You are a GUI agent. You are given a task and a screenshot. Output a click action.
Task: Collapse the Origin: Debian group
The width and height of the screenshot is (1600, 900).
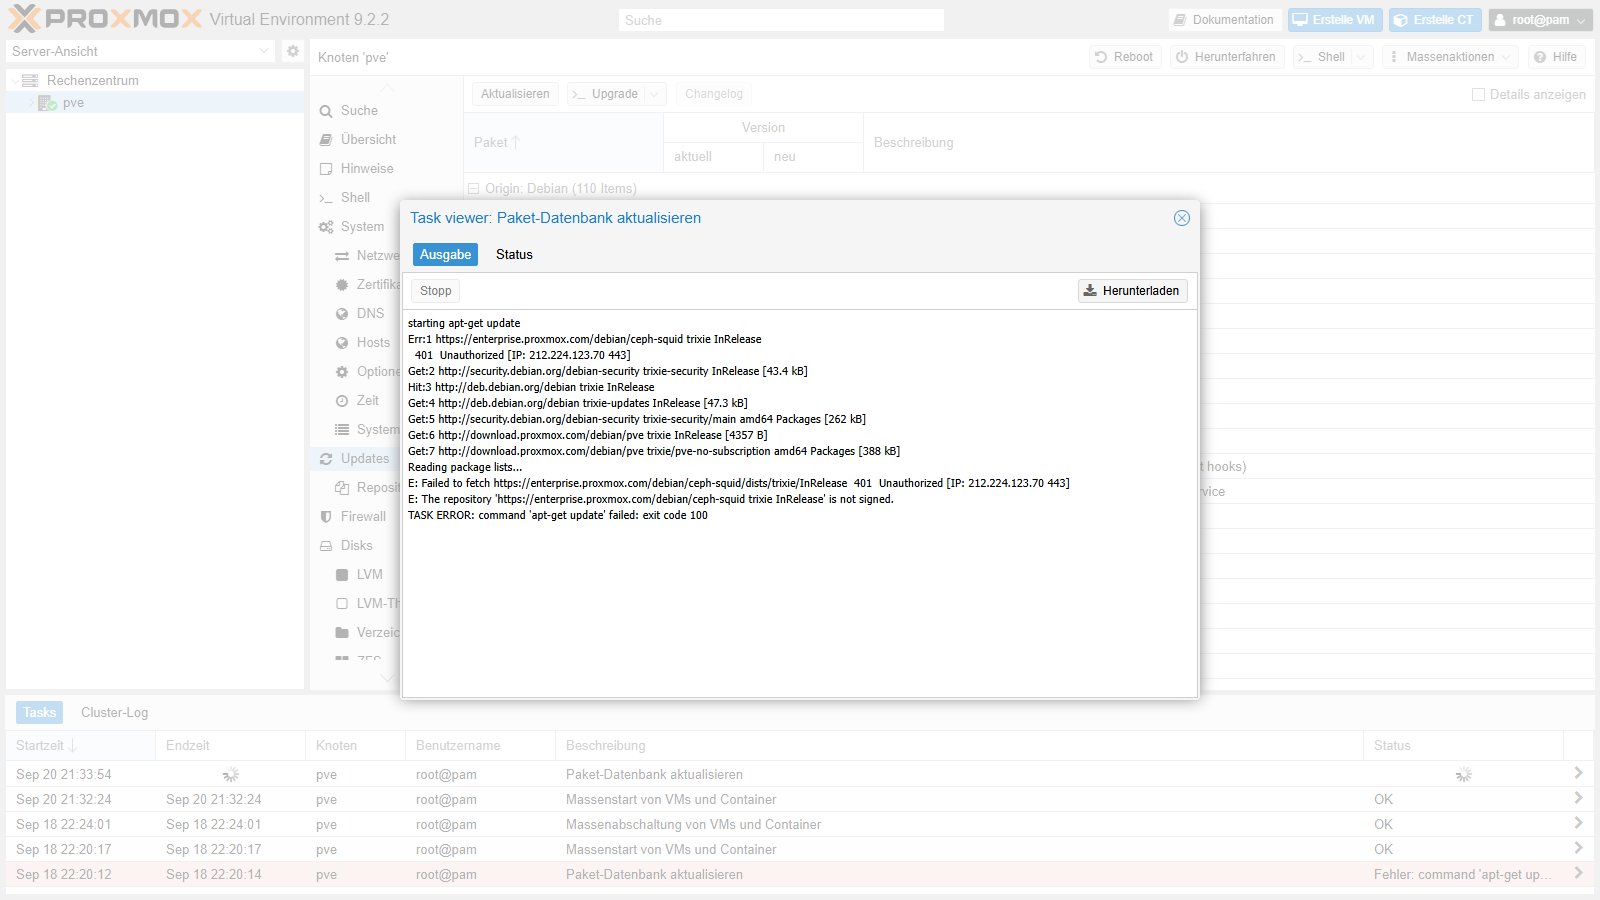click(x=473, y=188)
